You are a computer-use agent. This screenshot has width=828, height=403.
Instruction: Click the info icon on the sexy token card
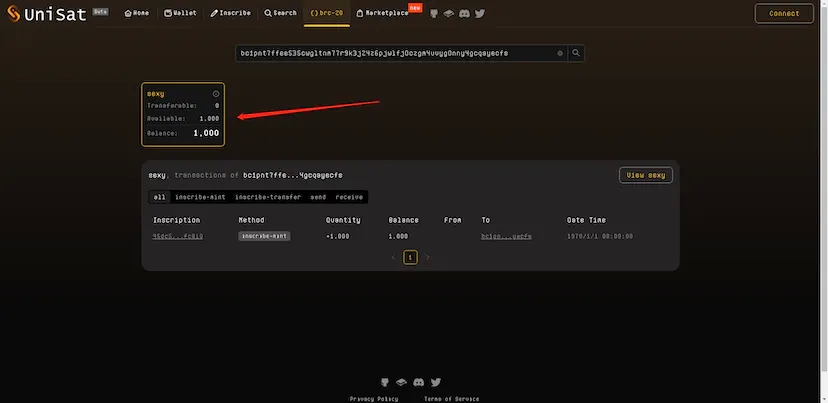[x=216, y=93]
